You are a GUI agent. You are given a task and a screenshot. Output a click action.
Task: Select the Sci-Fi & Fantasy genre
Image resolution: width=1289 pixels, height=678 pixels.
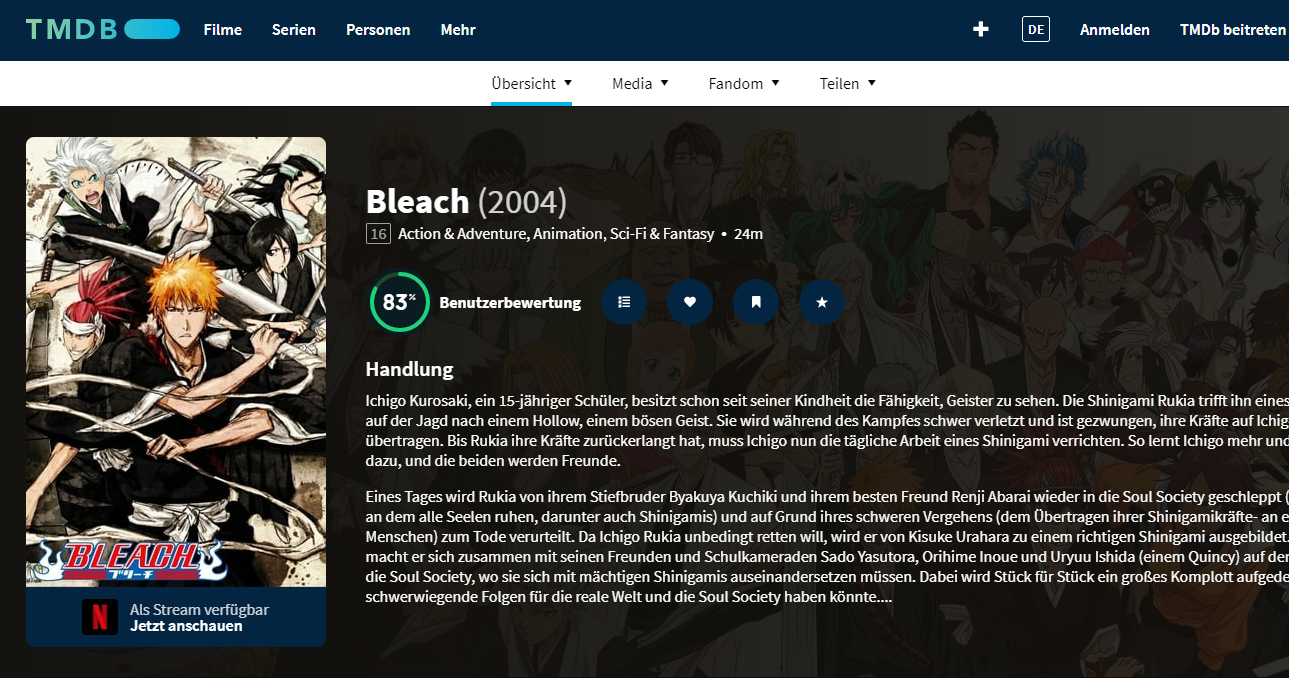pyautogui.click(x=662, y=234)
